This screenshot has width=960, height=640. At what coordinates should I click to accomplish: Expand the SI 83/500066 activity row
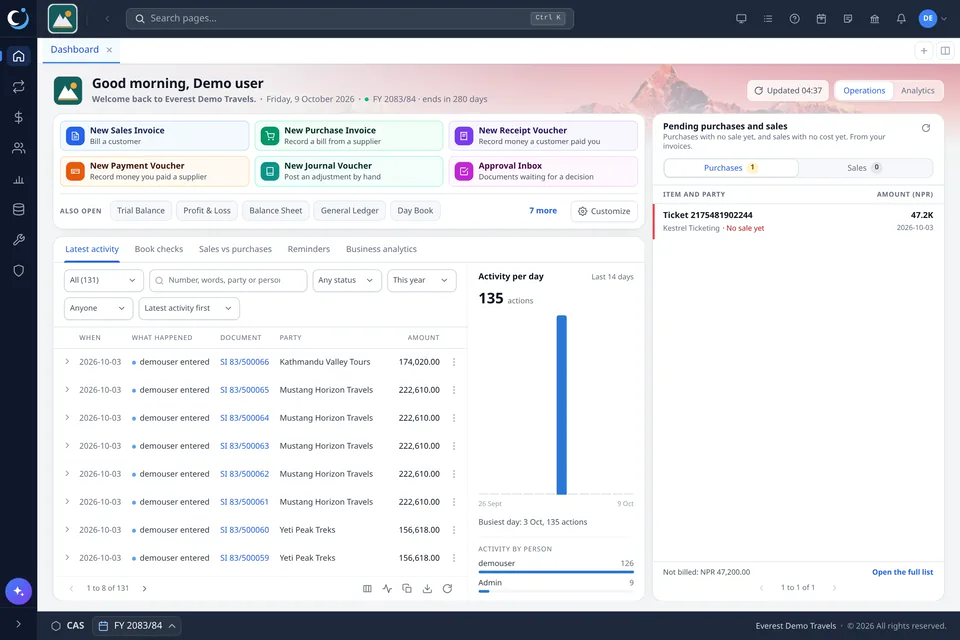click(x=67, y=362)
